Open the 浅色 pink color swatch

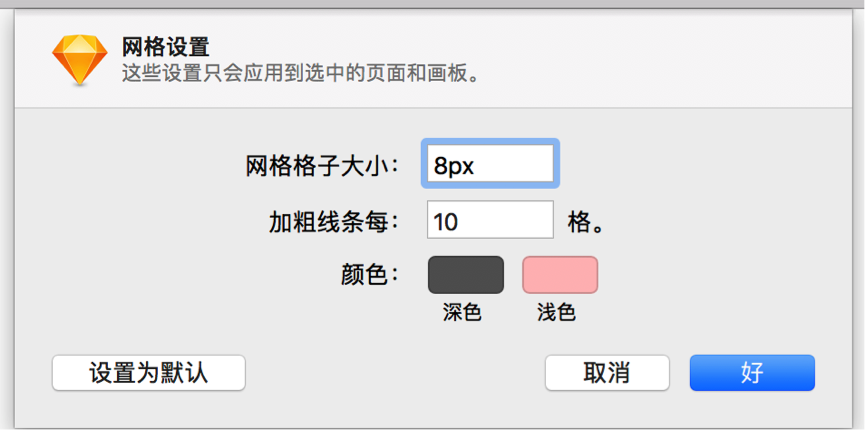click(x=560, y=275)
